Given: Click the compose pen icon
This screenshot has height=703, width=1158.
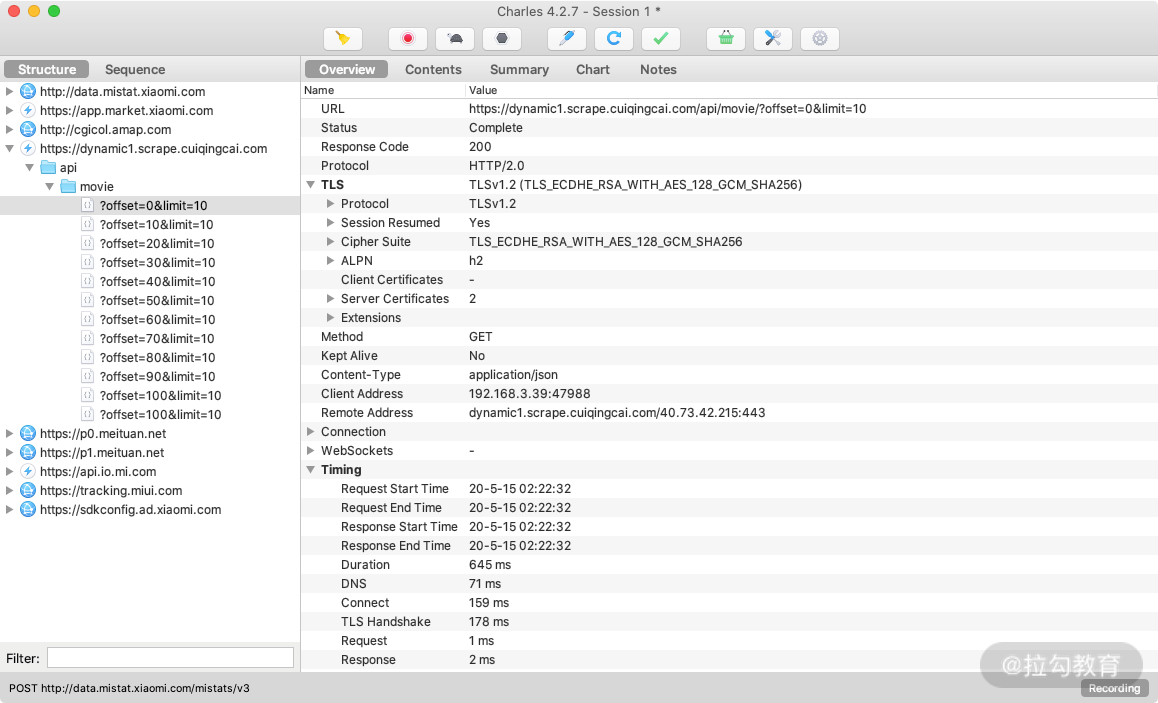Looking at the screenshot, I should click(x=567, y=39).
